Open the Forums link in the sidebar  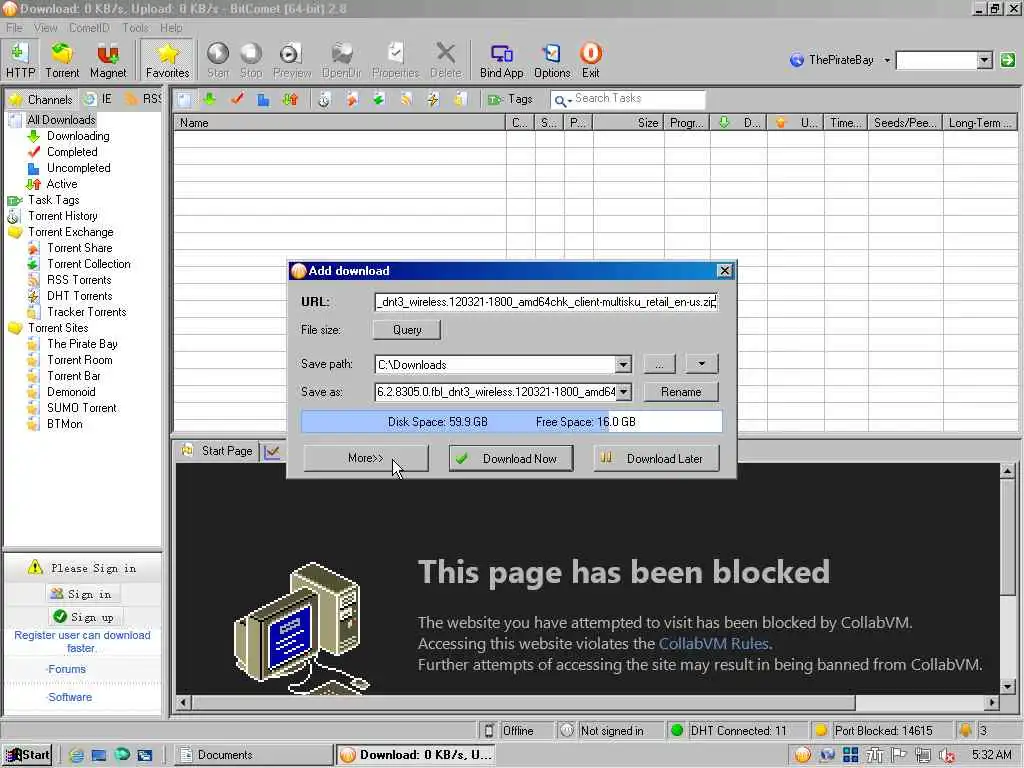67,669
